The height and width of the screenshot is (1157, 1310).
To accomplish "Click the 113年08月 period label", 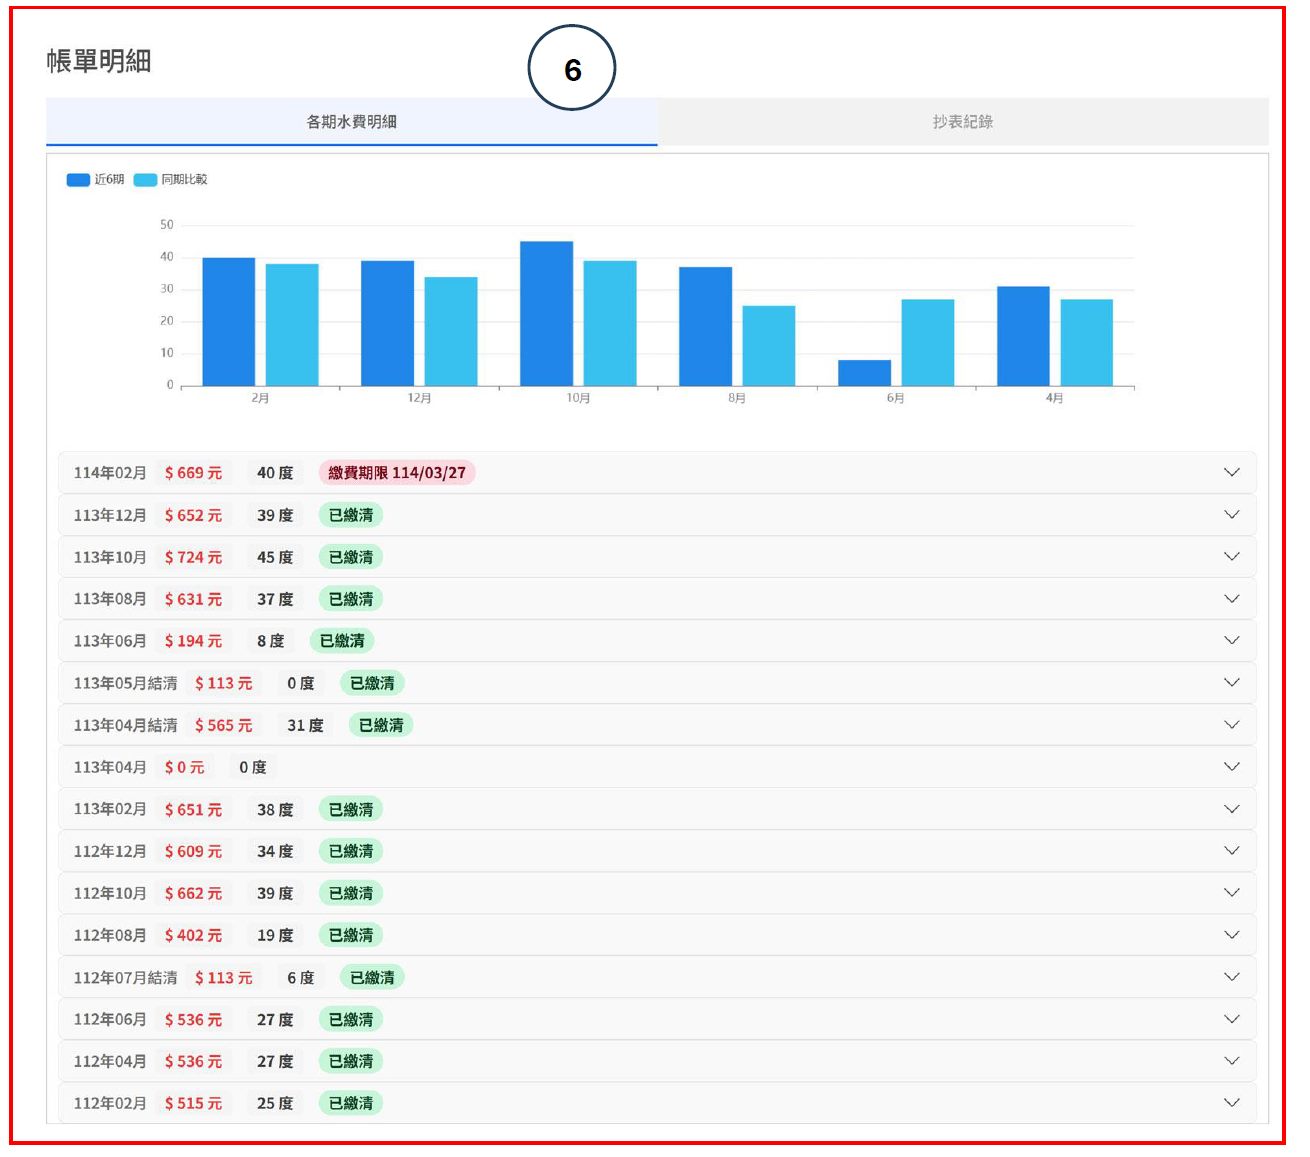I will (110, 599).
